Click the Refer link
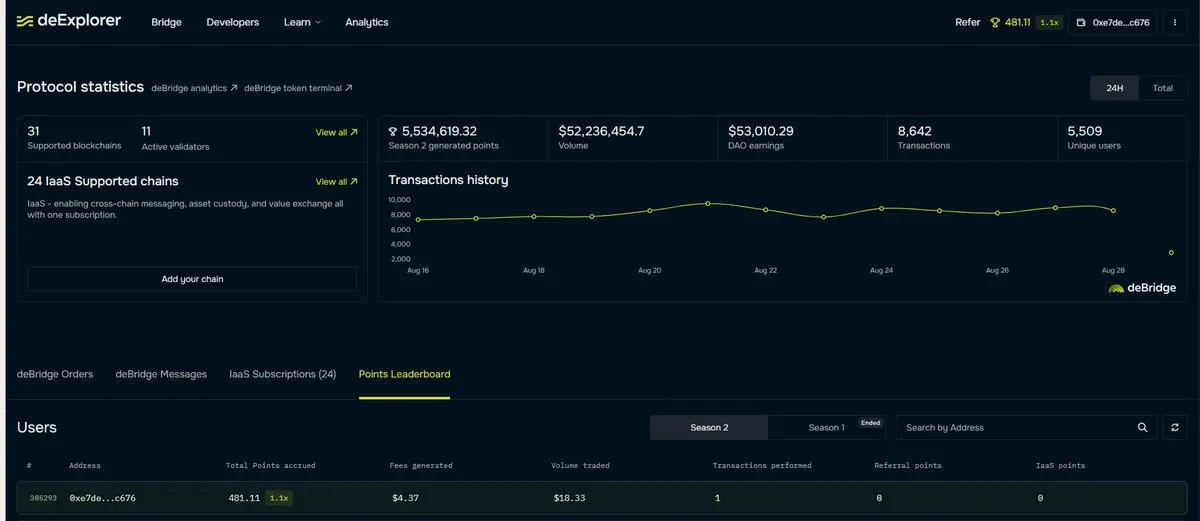 coord(968,22)
